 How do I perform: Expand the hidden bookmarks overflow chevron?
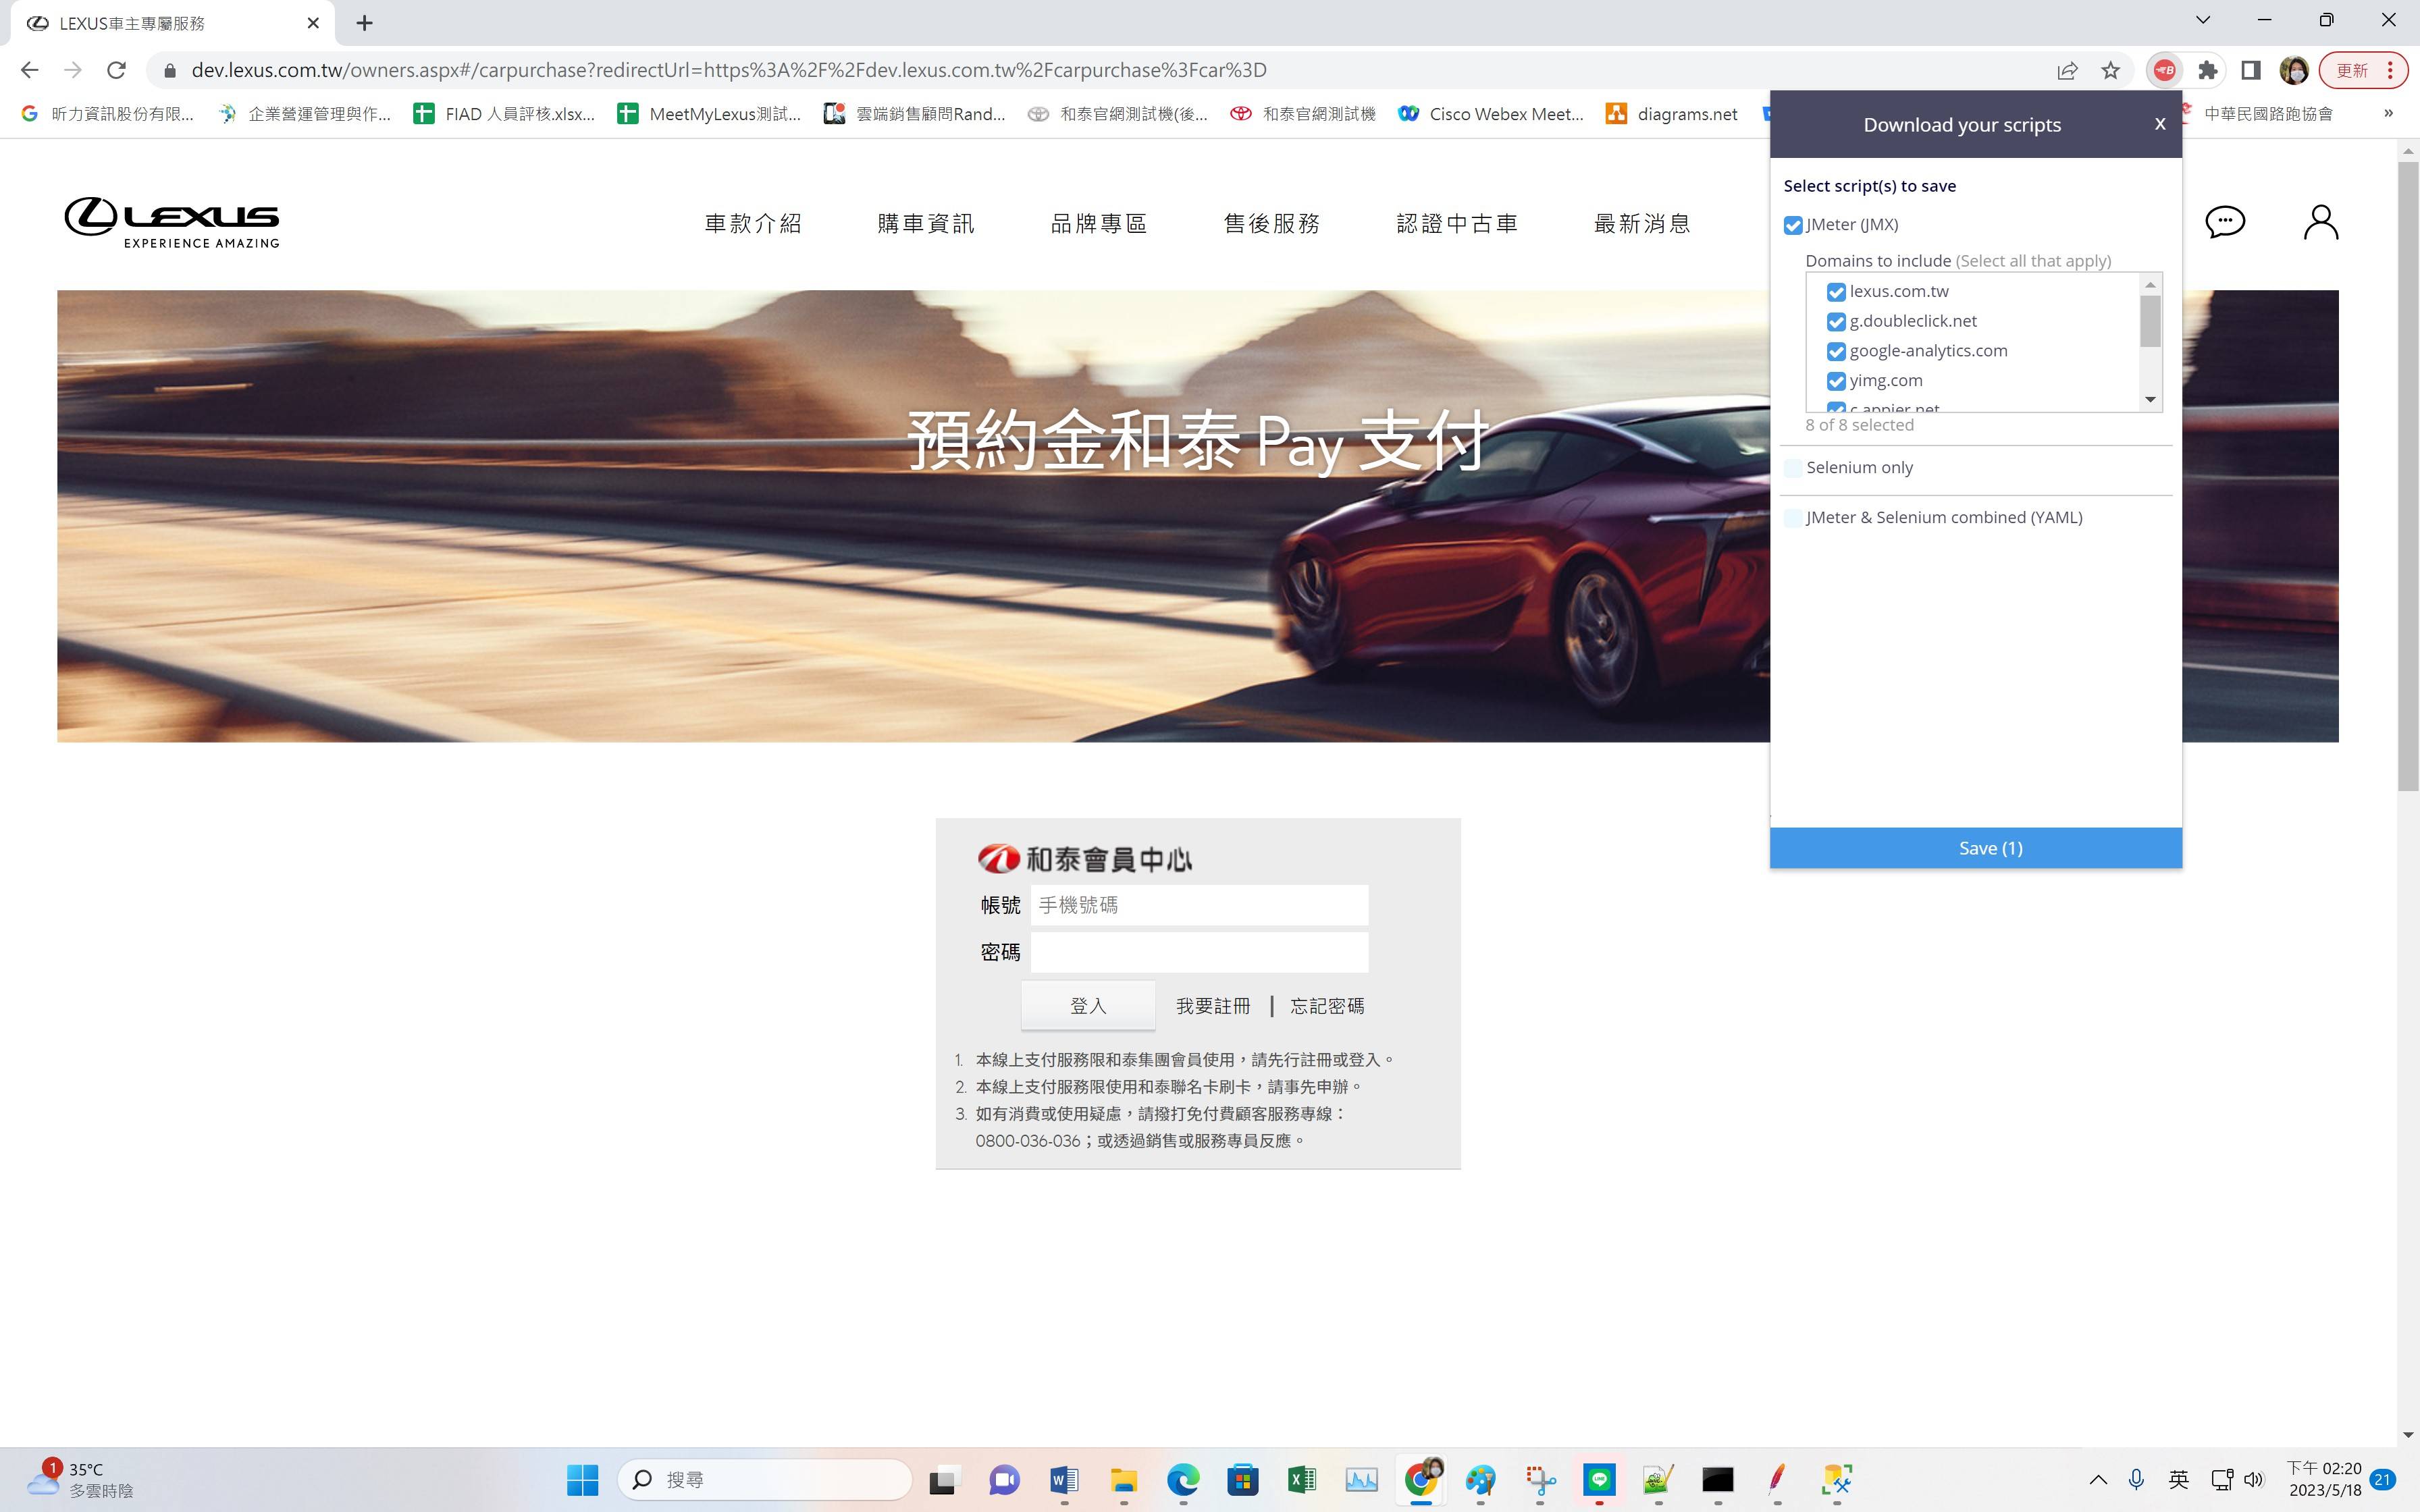point(2388,113)
